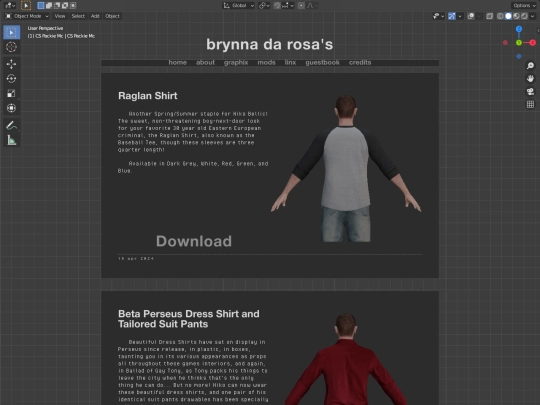Click the Download link for Raglan Shirt
Image resolution: width=540 pixels, height=405 pixels.
(194, 241)
